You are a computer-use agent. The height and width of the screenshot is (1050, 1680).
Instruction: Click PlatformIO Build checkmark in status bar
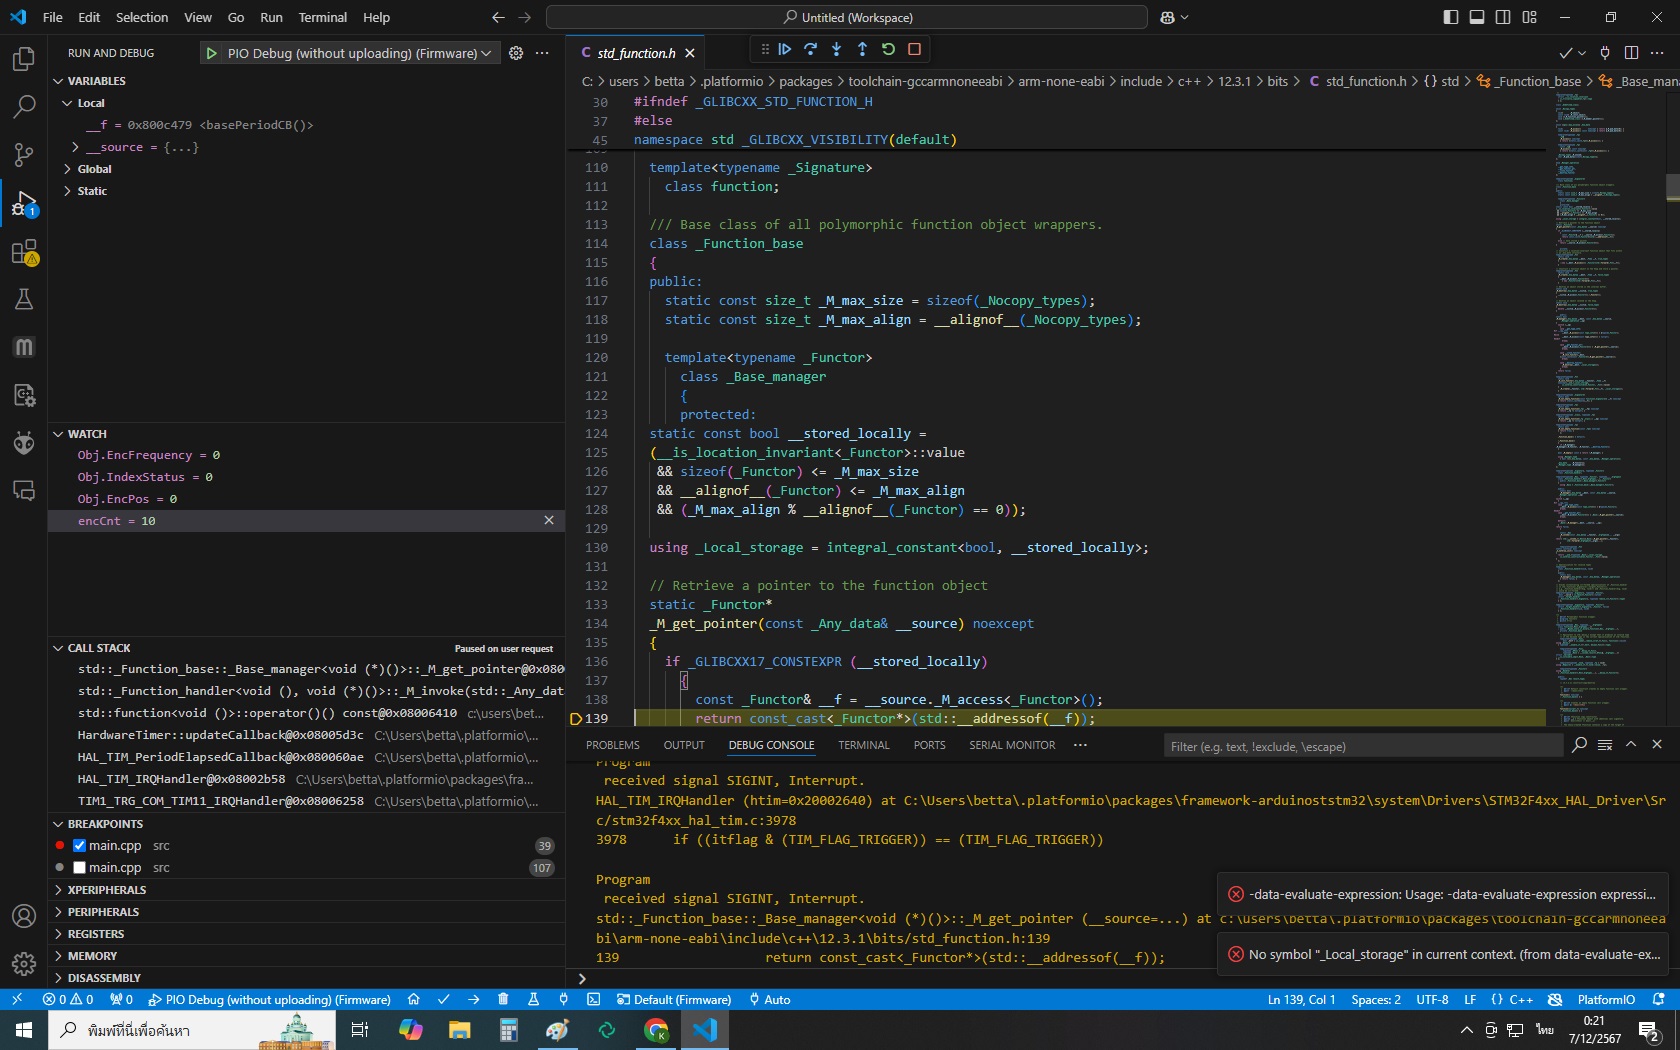pyautogui.click(x=444, y=999)
